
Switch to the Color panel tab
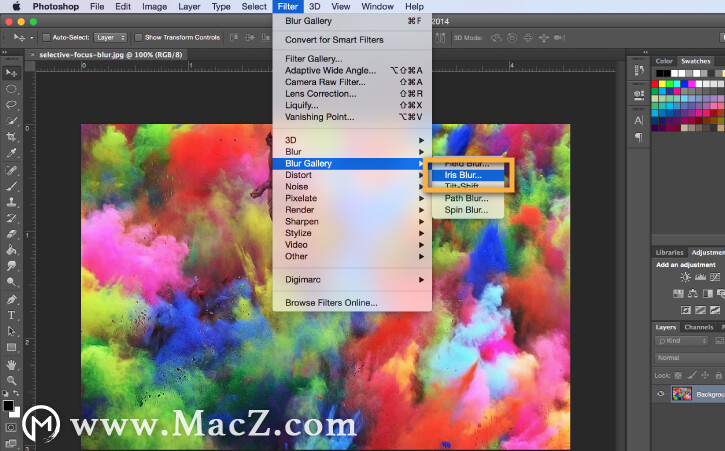point(664,61)
